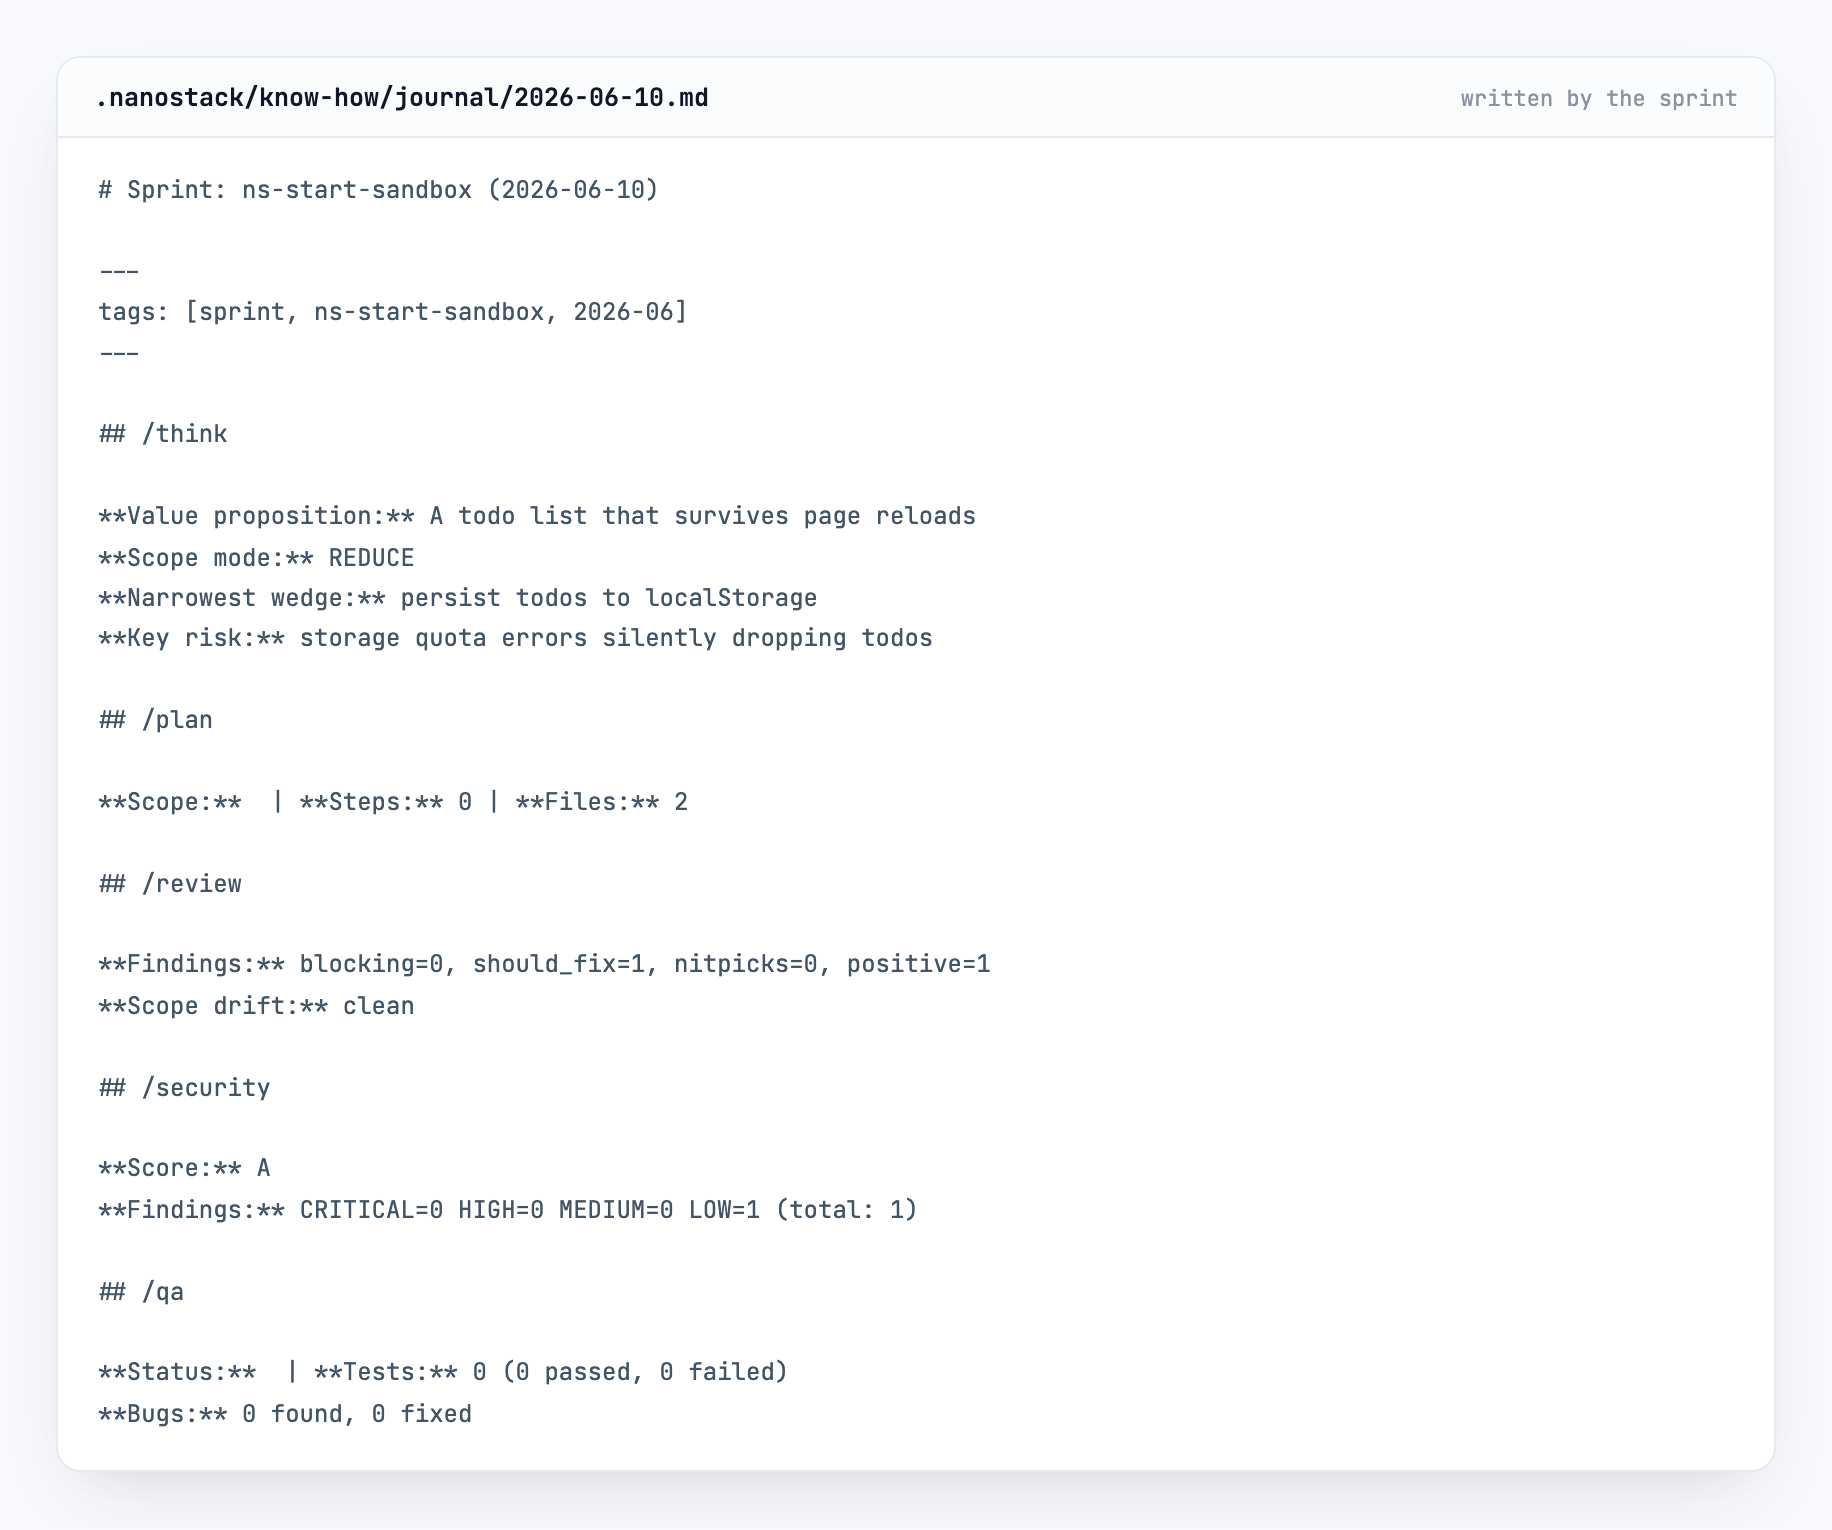Screen dimensions: 1832x1530
Task: Click the '**Bugs:** 0 found, 0 fixed' line
Action: click(285, 1414)
